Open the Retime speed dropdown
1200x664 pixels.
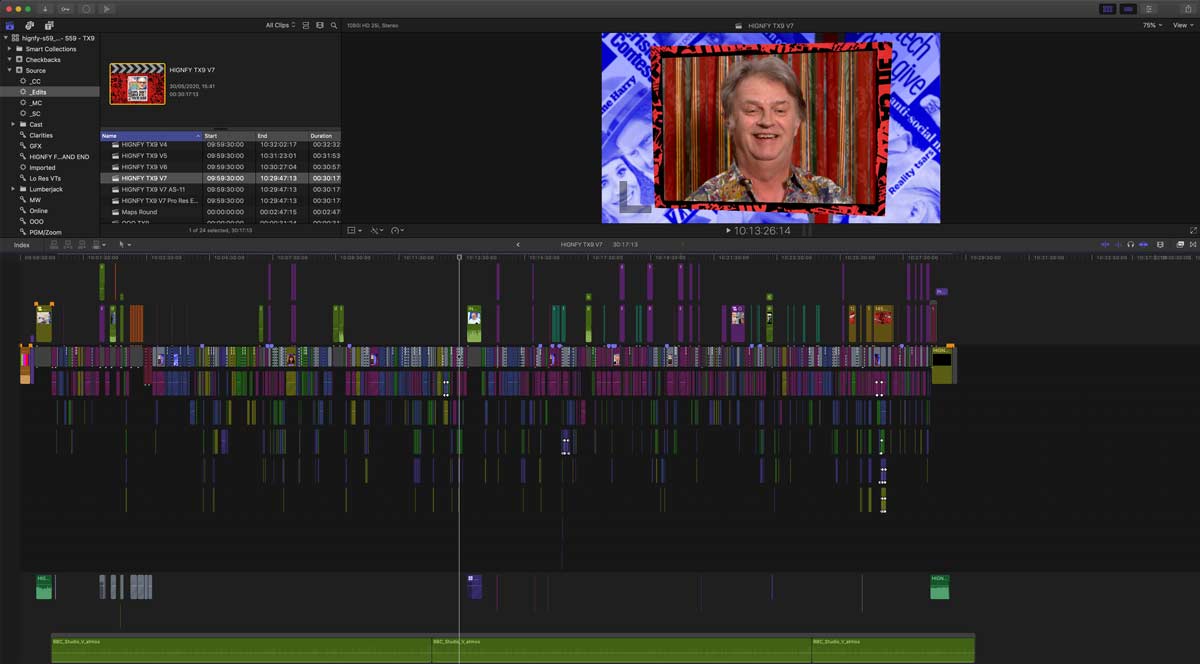point(398,230)
